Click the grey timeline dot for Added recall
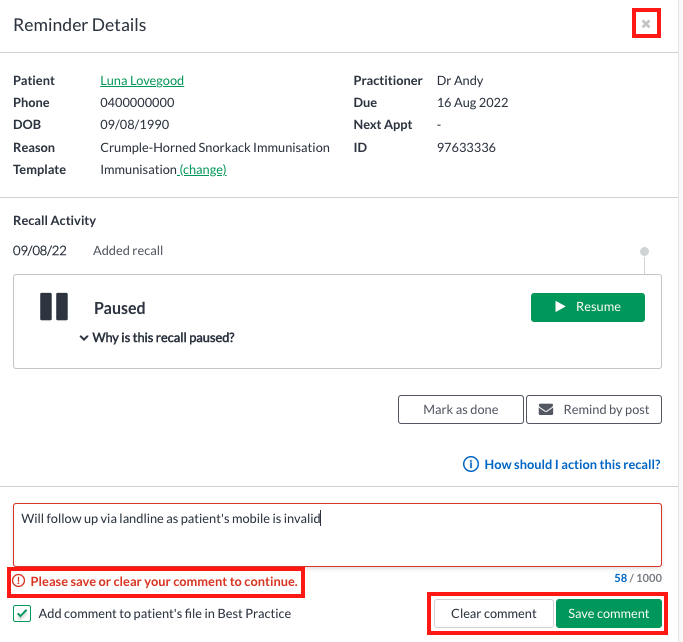This screenshot has height=642, width=683. point(644,251)
